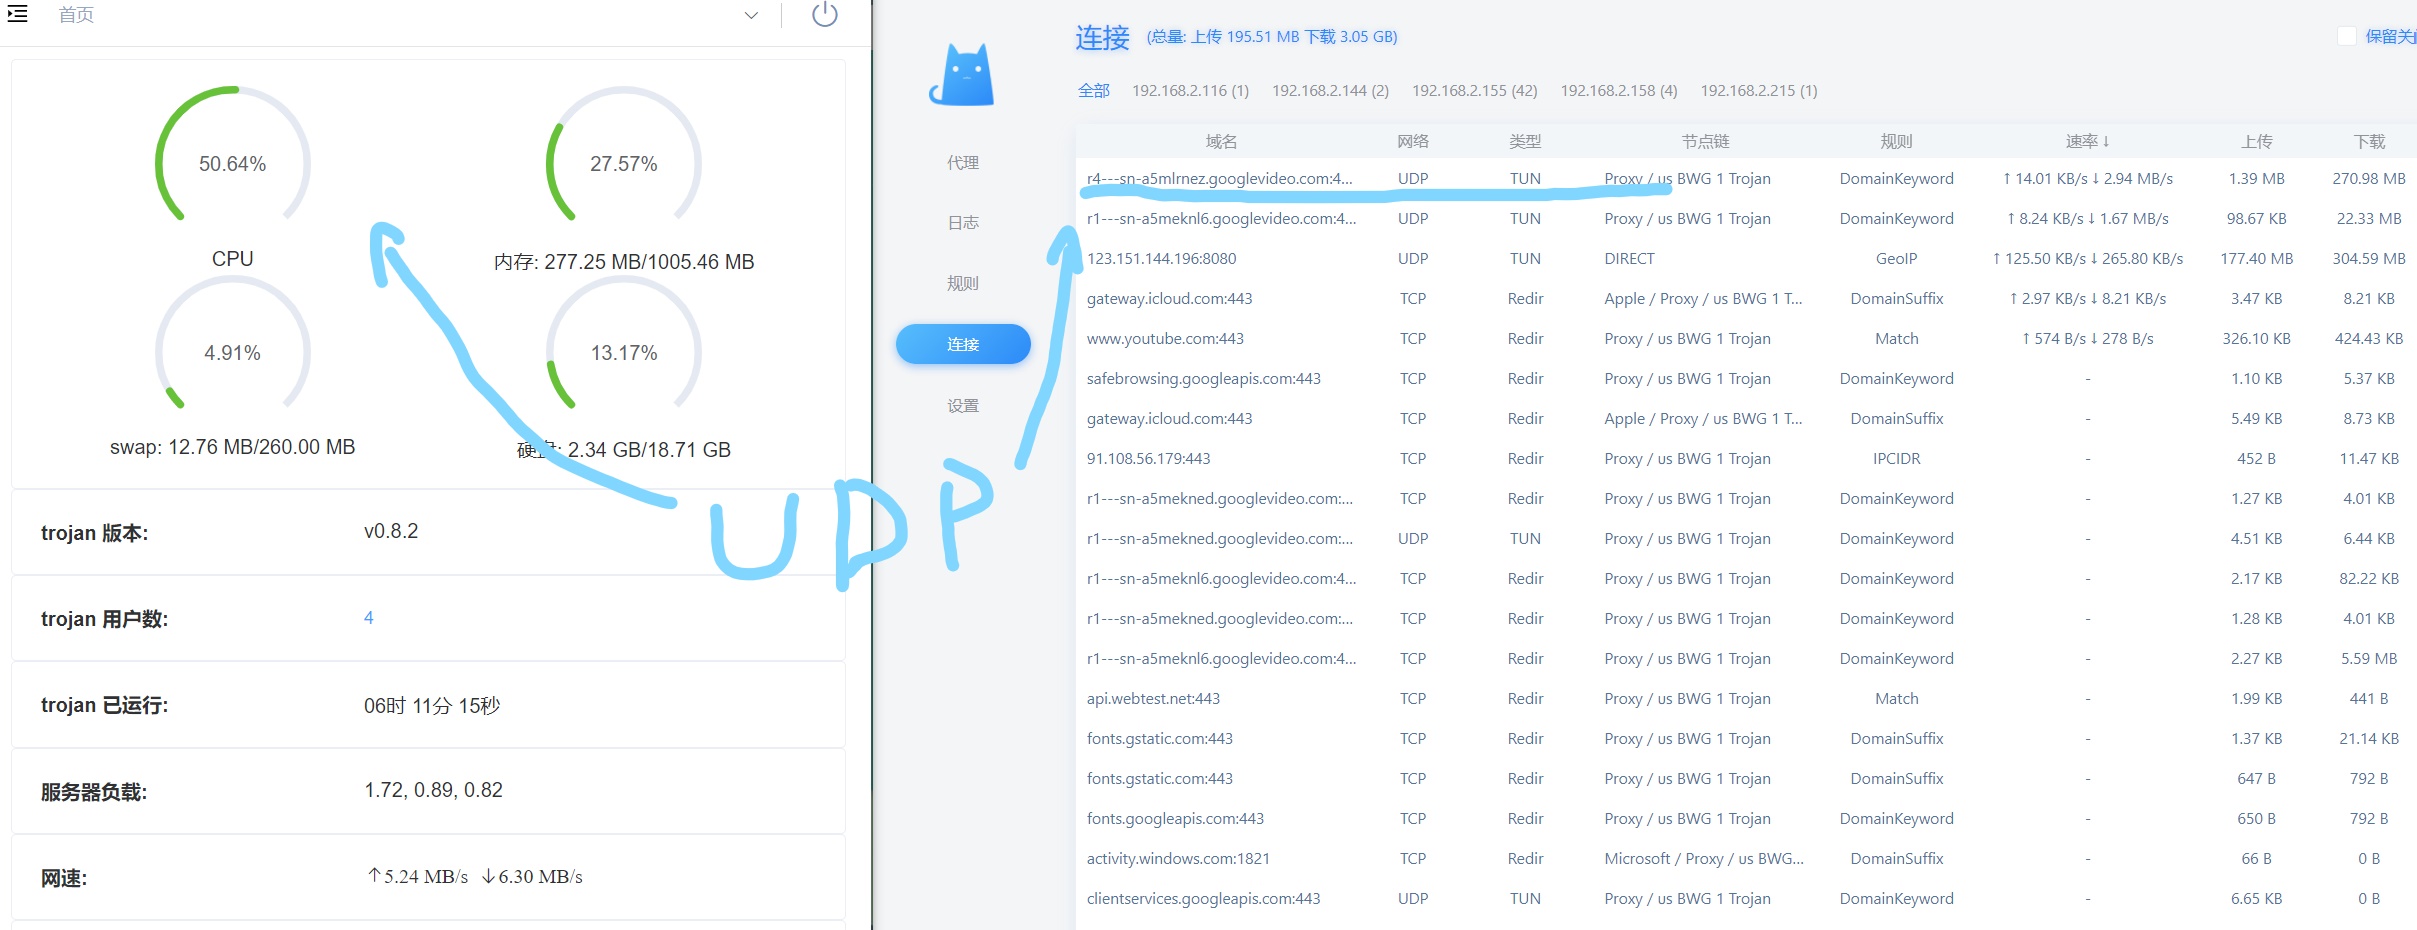
Task: Open the trojan 用户数 link showing 4
Action: 370,618
